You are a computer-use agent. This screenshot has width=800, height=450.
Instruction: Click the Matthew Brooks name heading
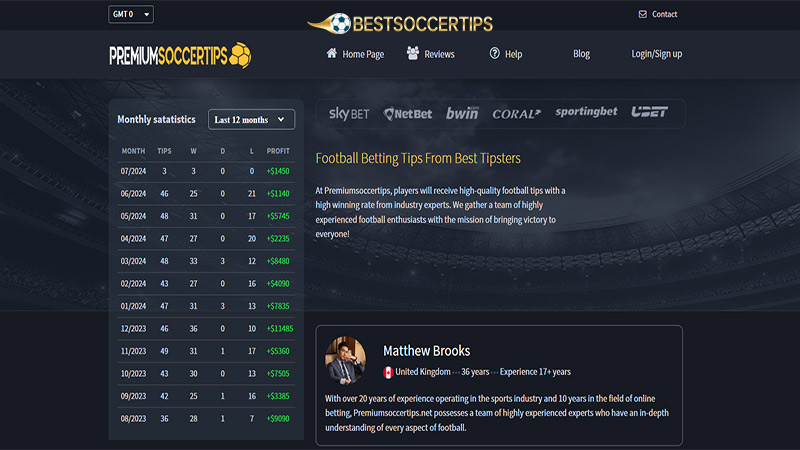click(427, 351)
